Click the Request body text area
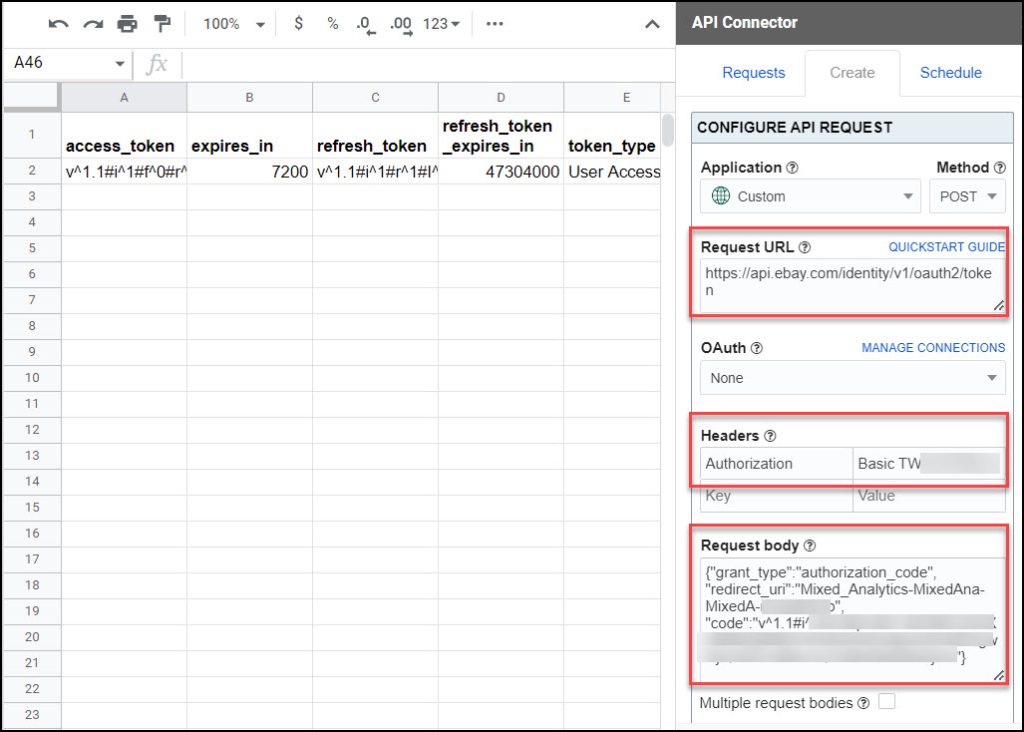The height and width of the screenshot is (732, 1024). (852, 619)
